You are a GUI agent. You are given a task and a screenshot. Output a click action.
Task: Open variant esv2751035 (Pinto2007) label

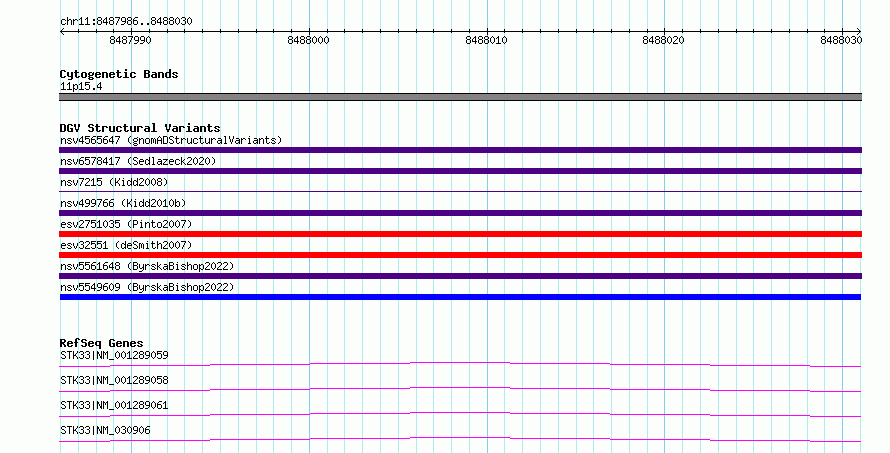pyautogui.click(x=126, y=224)
